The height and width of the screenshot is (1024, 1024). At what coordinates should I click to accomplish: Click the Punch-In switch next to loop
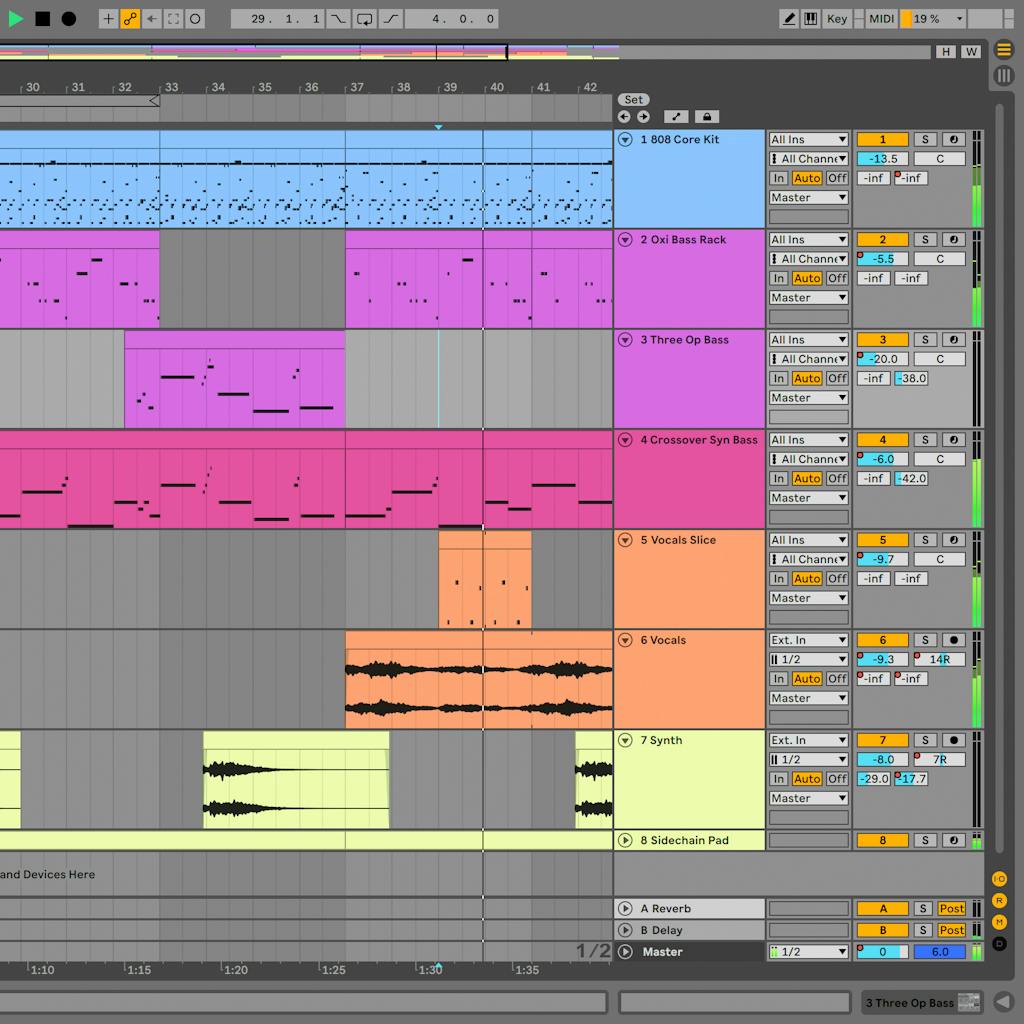pyautogui.click(x=337, y=18)
